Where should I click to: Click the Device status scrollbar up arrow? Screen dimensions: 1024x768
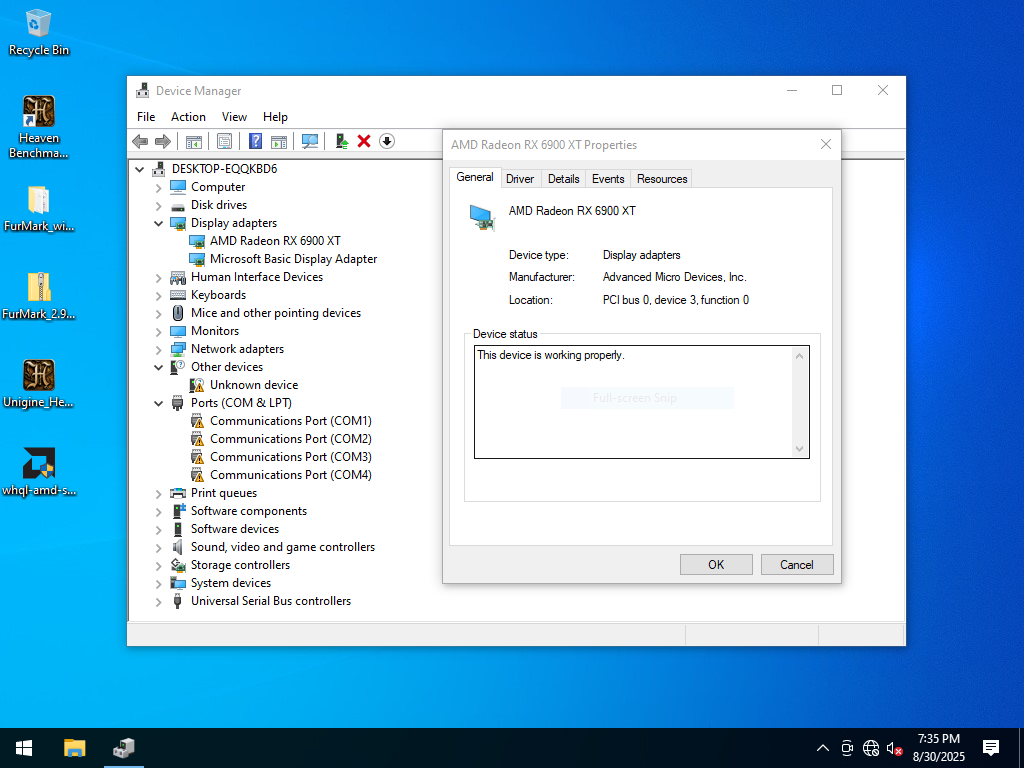799,356
